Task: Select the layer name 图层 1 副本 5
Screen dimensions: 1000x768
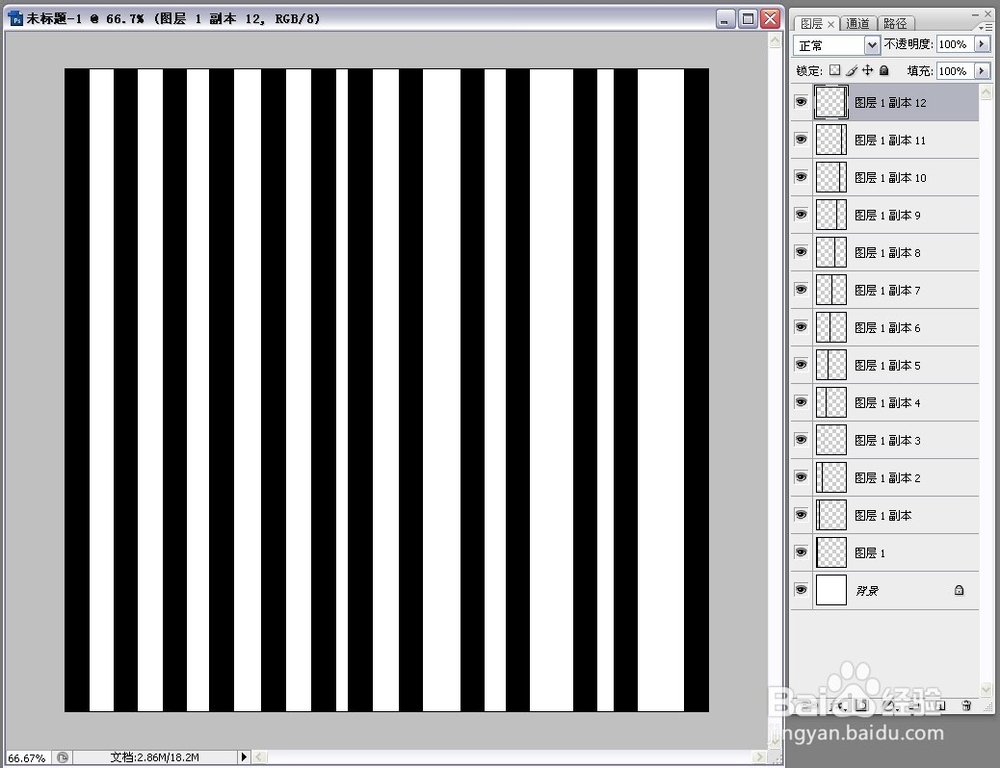Action: tap(887, 365)
